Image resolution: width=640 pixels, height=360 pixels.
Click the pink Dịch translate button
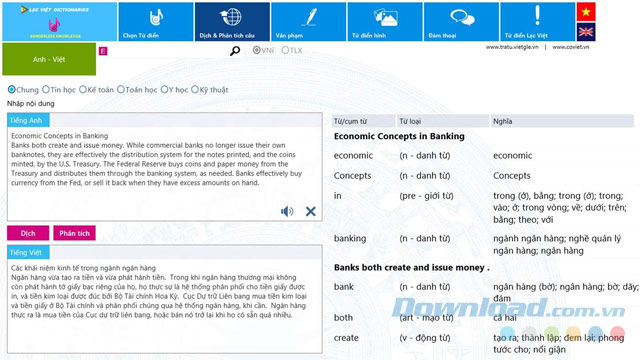[x=28, y=233]
